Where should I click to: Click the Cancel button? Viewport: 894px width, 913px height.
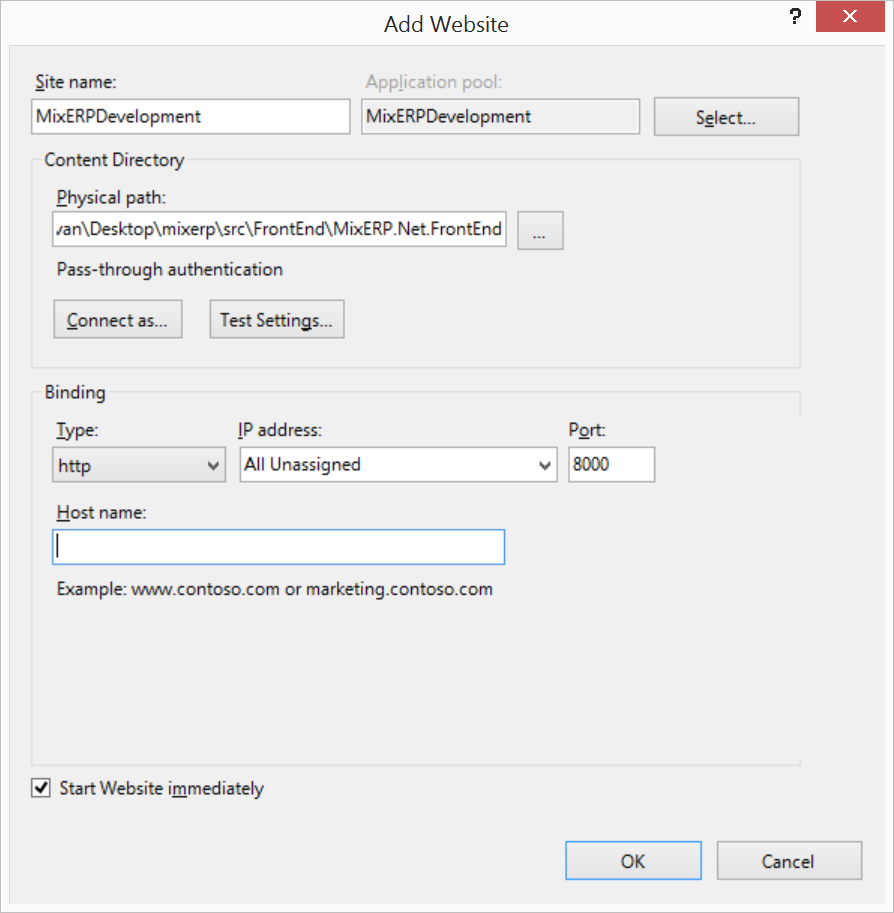coord(789,861)
